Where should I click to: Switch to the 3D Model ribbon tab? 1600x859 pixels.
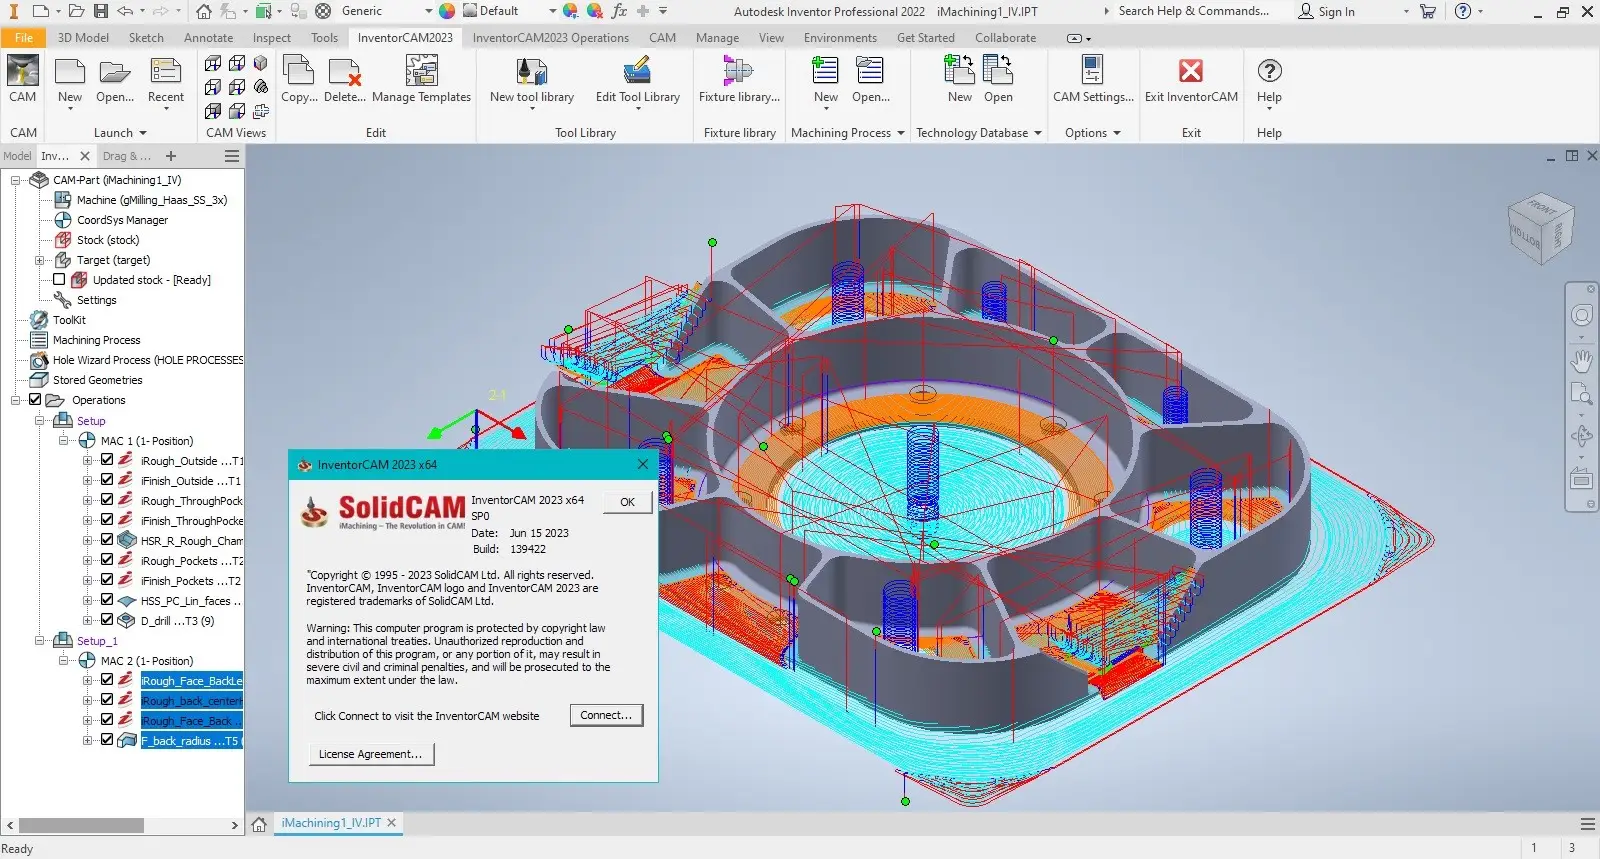click(83, 38)
